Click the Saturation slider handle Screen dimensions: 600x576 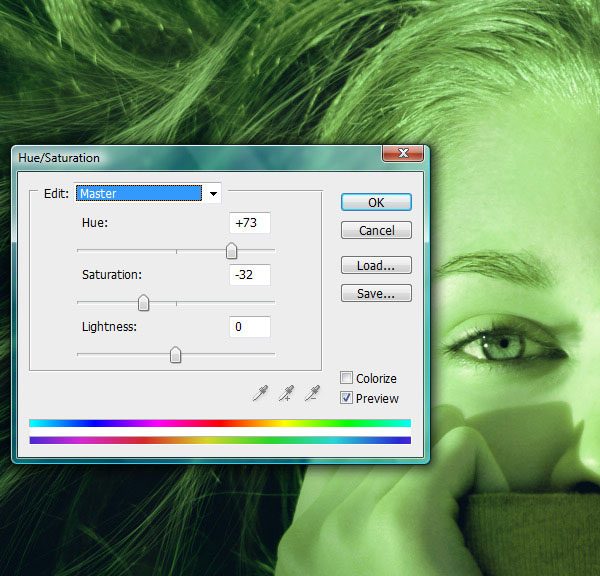tap(143, 303)
